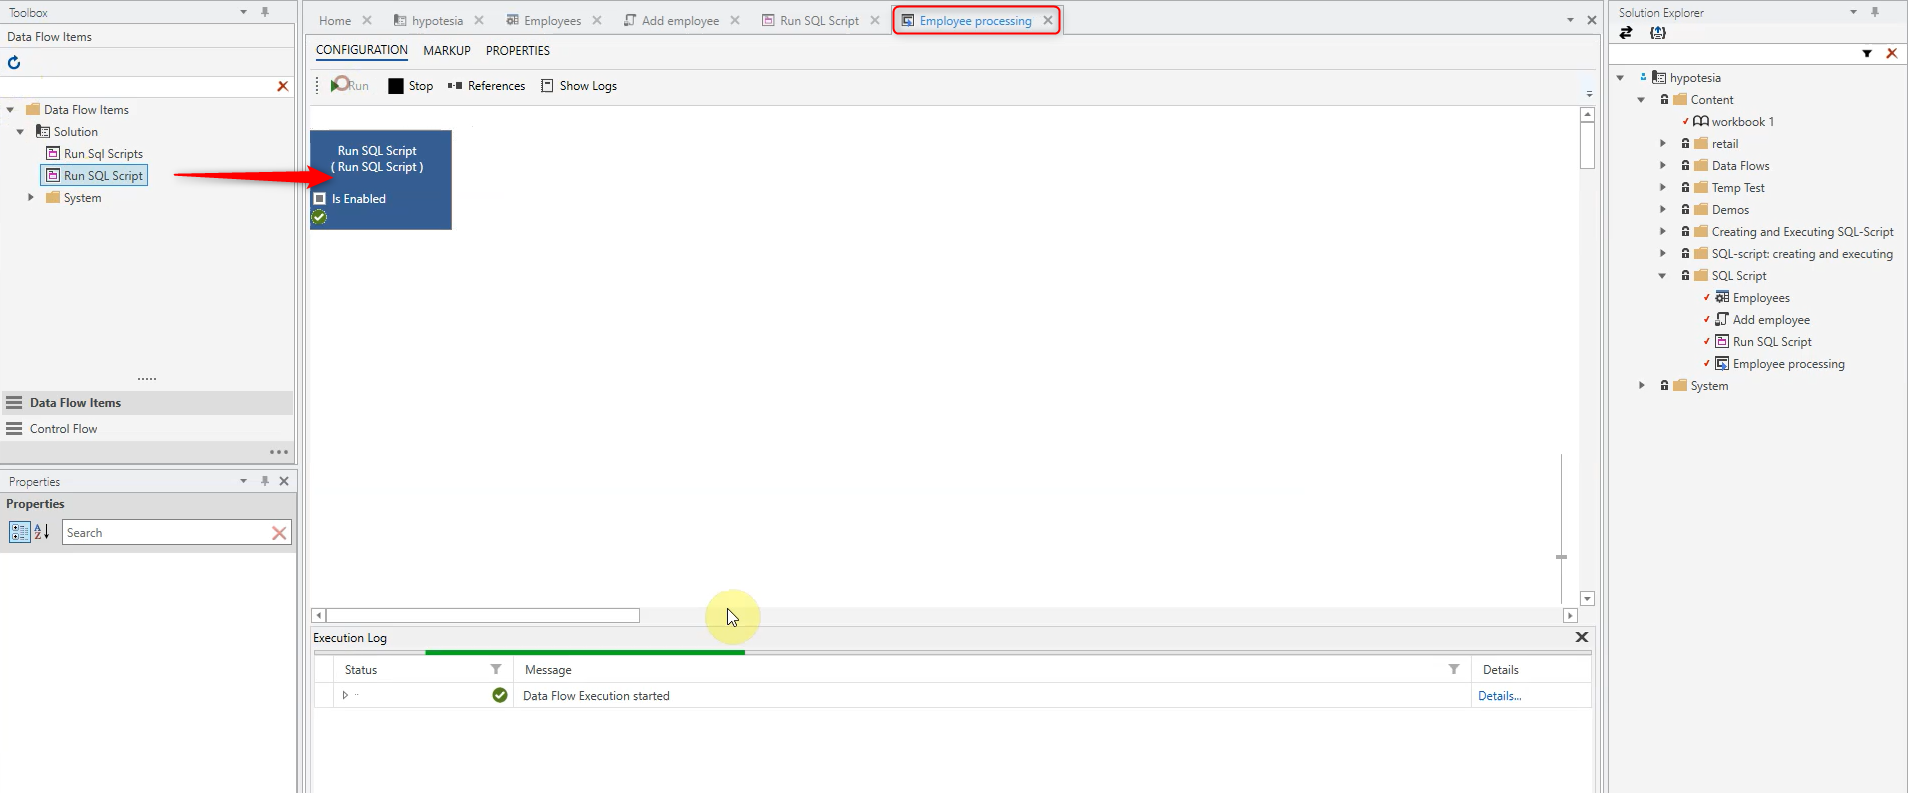Screen dimensions: 1908x793
Task: Select categorized view in Properties panel
Action: [x=20, y=533]
